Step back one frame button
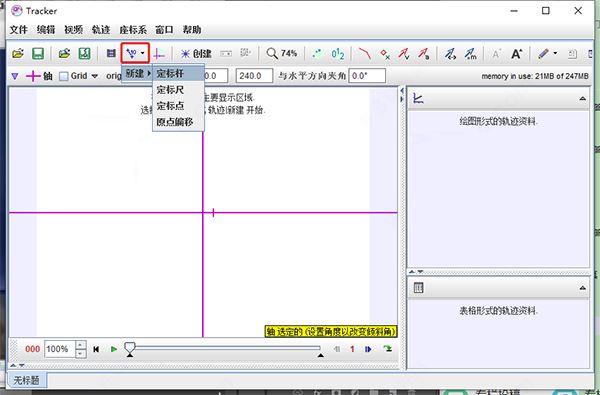 click(337, 349)
